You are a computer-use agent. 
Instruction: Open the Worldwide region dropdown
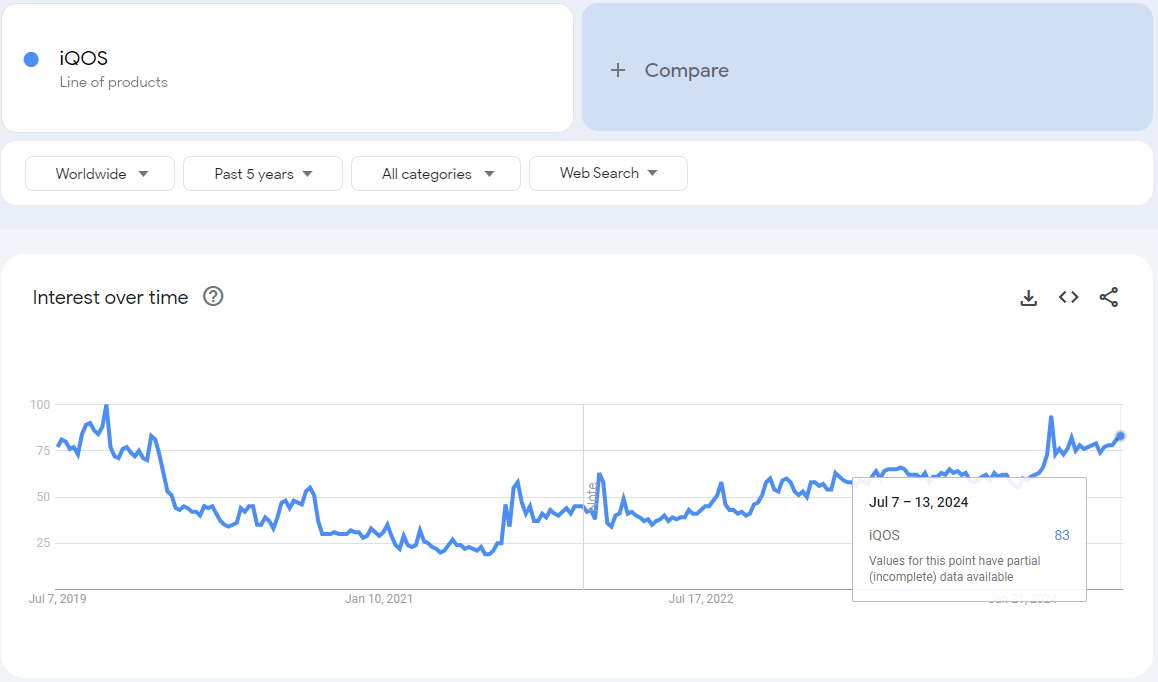100,174
